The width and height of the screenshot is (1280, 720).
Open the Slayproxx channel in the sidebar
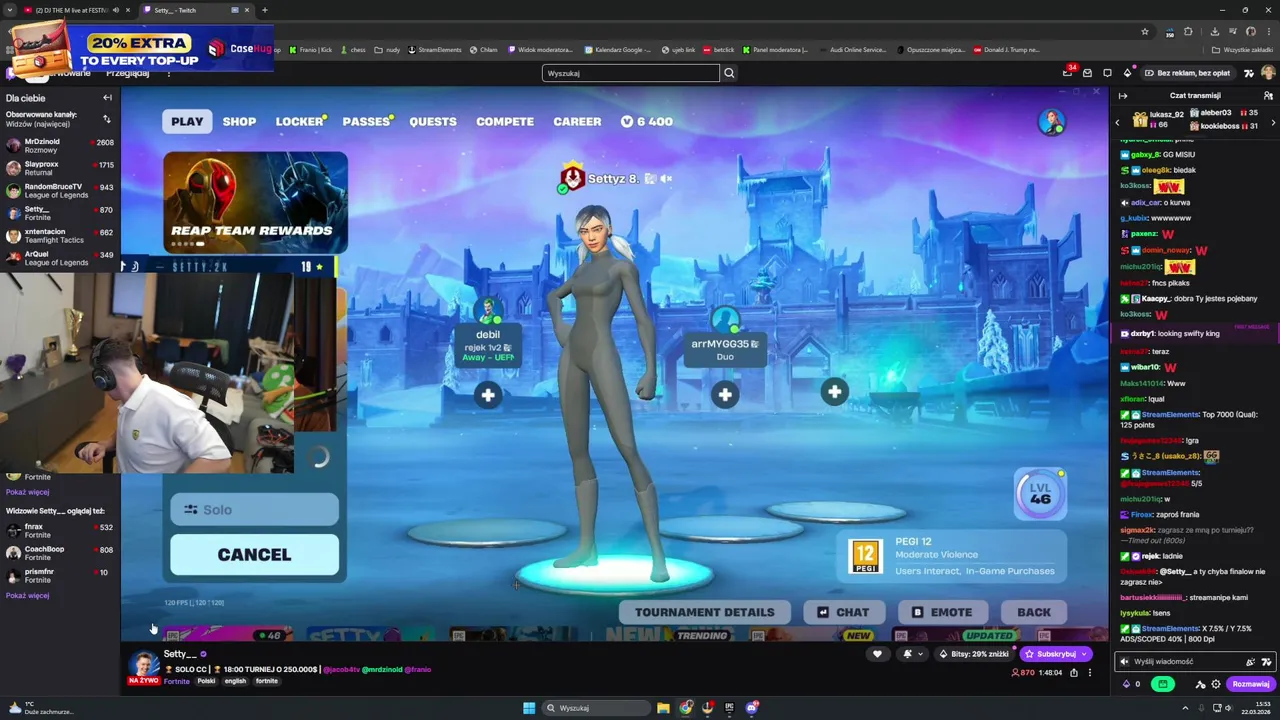pos(60,168)
